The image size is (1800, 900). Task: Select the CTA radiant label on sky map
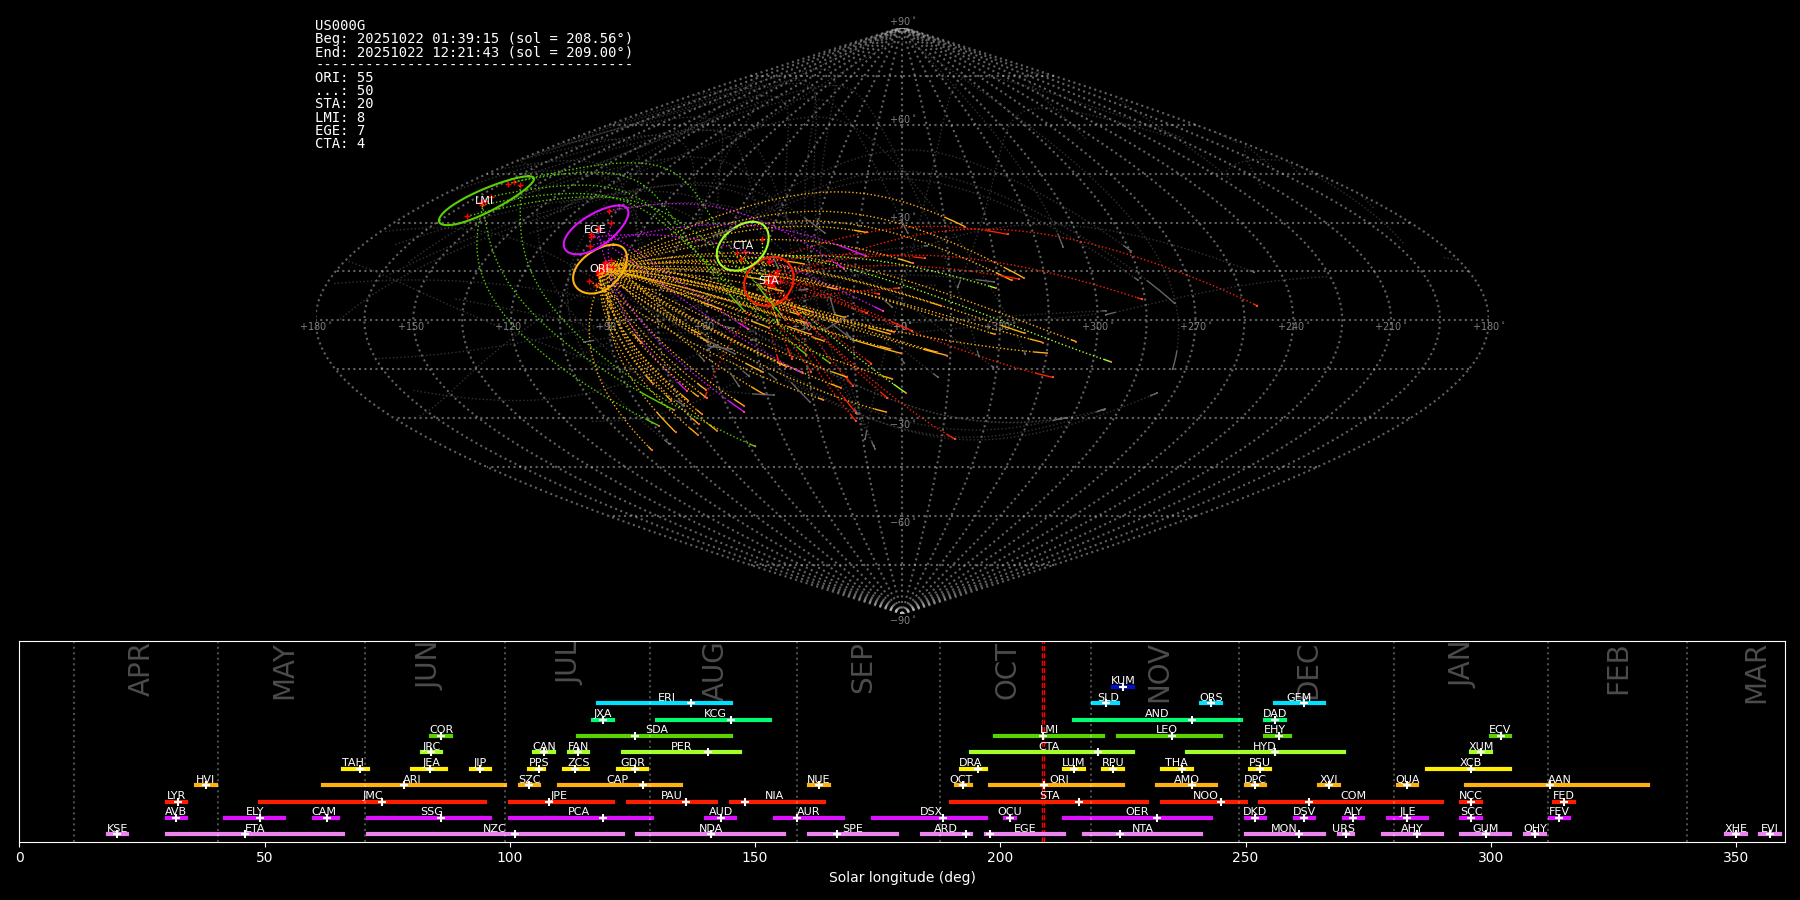point(743,246)
